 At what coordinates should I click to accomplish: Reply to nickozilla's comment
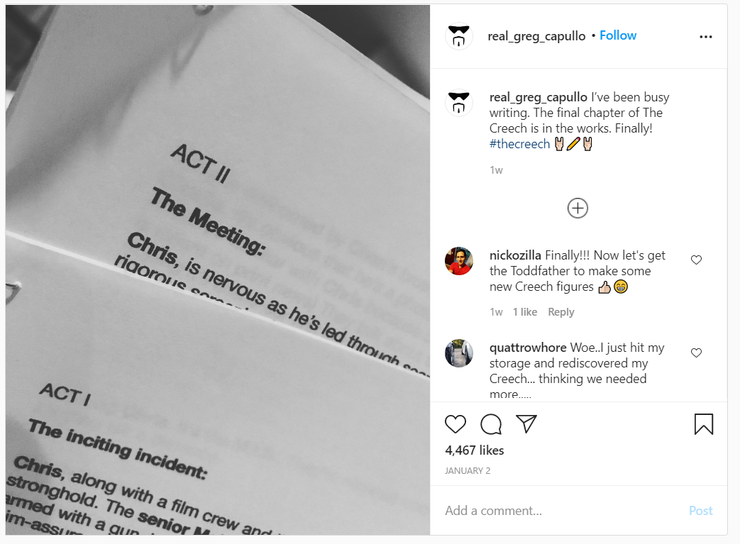click(561, 312)
